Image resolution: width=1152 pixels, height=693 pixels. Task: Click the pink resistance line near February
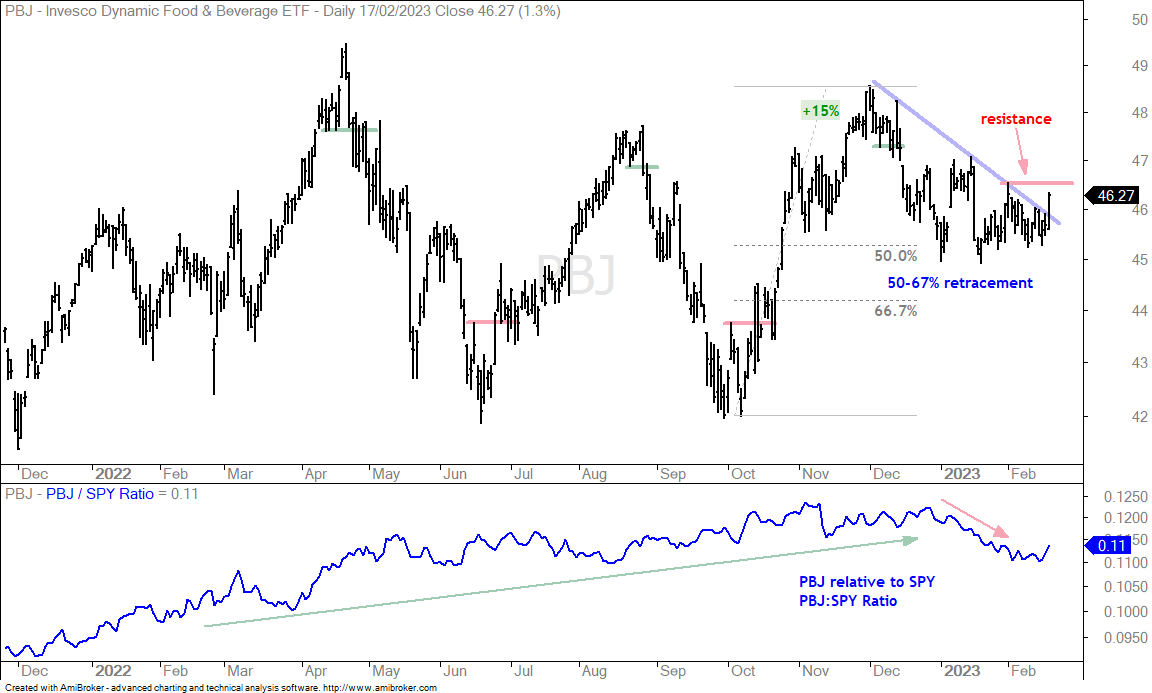[x=1037, y=182]
